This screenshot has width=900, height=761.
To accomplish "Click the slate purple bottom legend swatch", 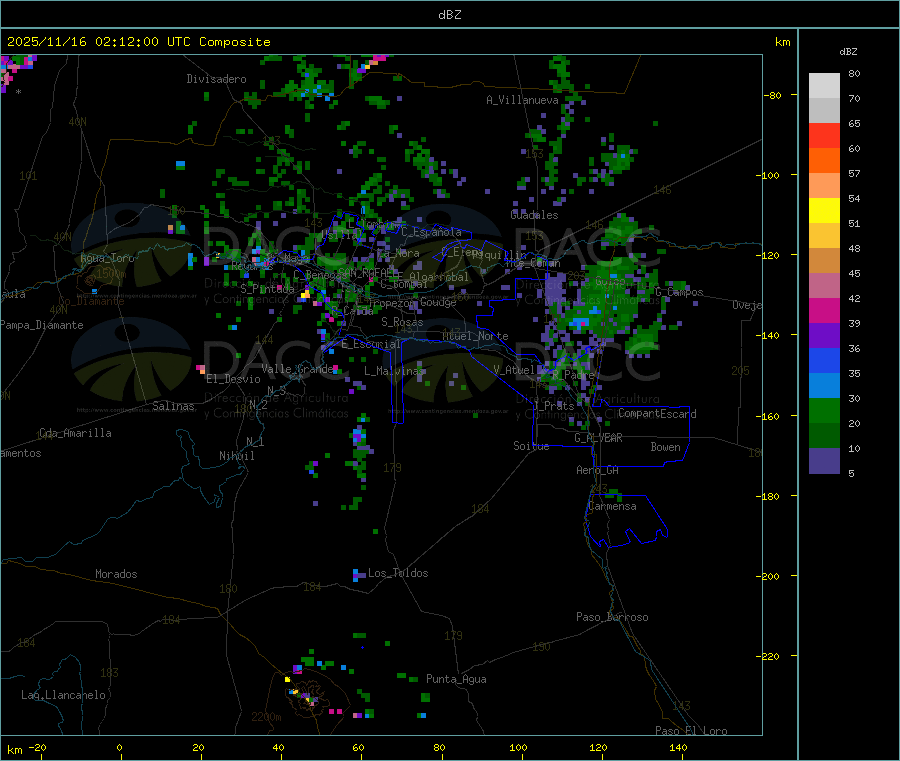I will pyautogui.click(x=824, y=461).
